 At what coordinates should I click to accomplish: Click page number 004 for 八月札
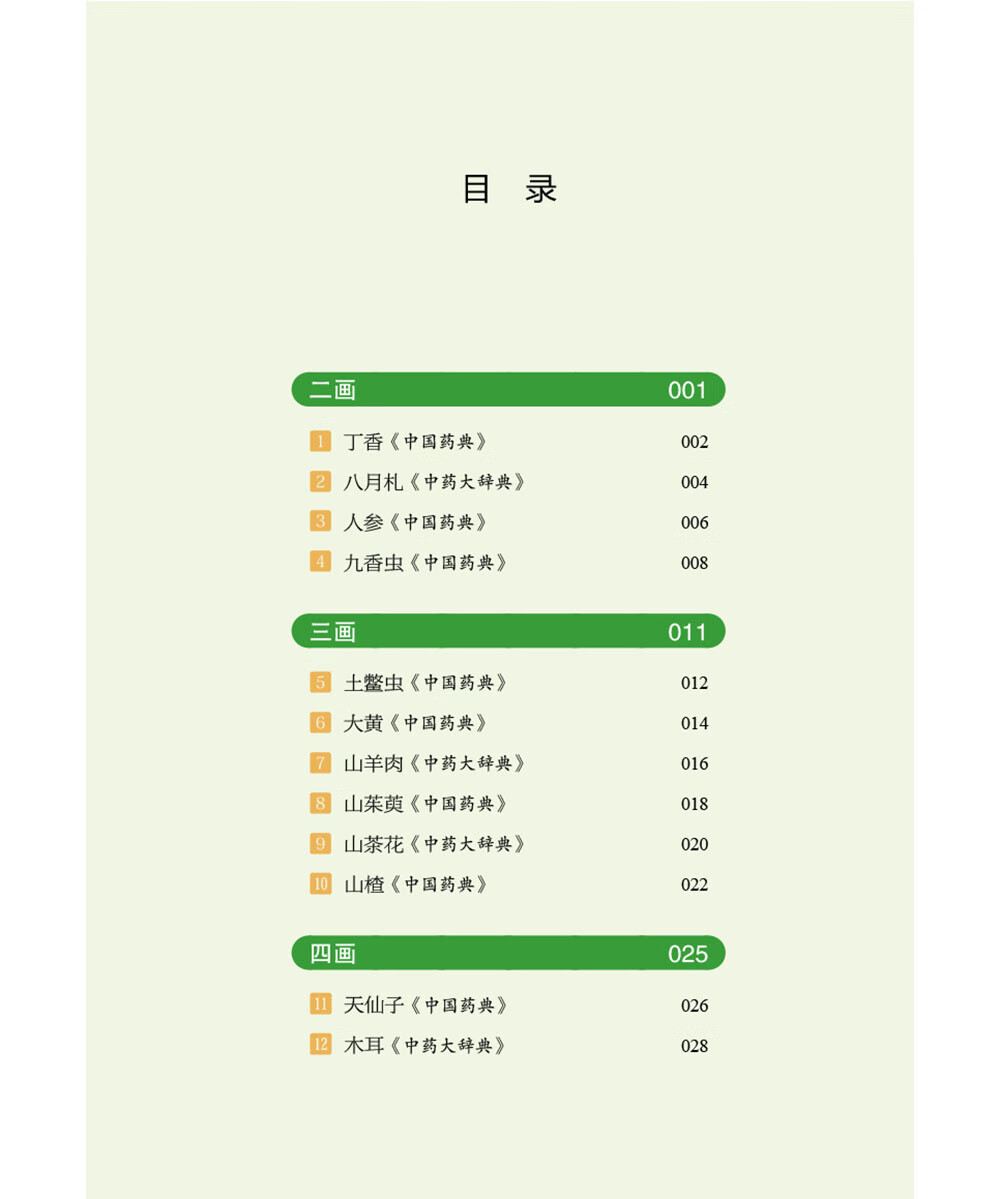coord(694,483)
